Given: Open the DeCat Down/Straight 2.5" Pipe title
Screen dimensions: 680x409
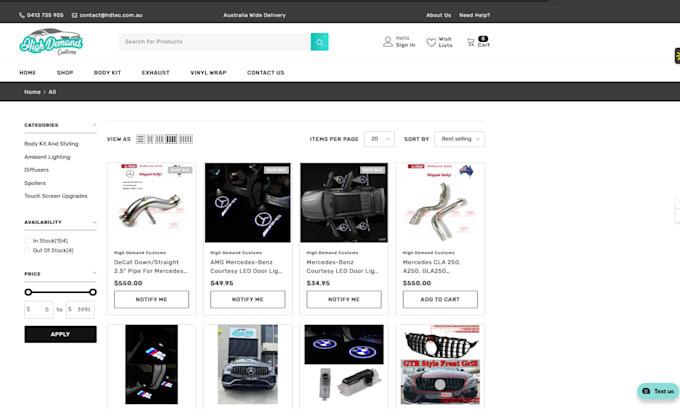Looking at the screenshot, I should pyautogui.click(x=150, y=267).
